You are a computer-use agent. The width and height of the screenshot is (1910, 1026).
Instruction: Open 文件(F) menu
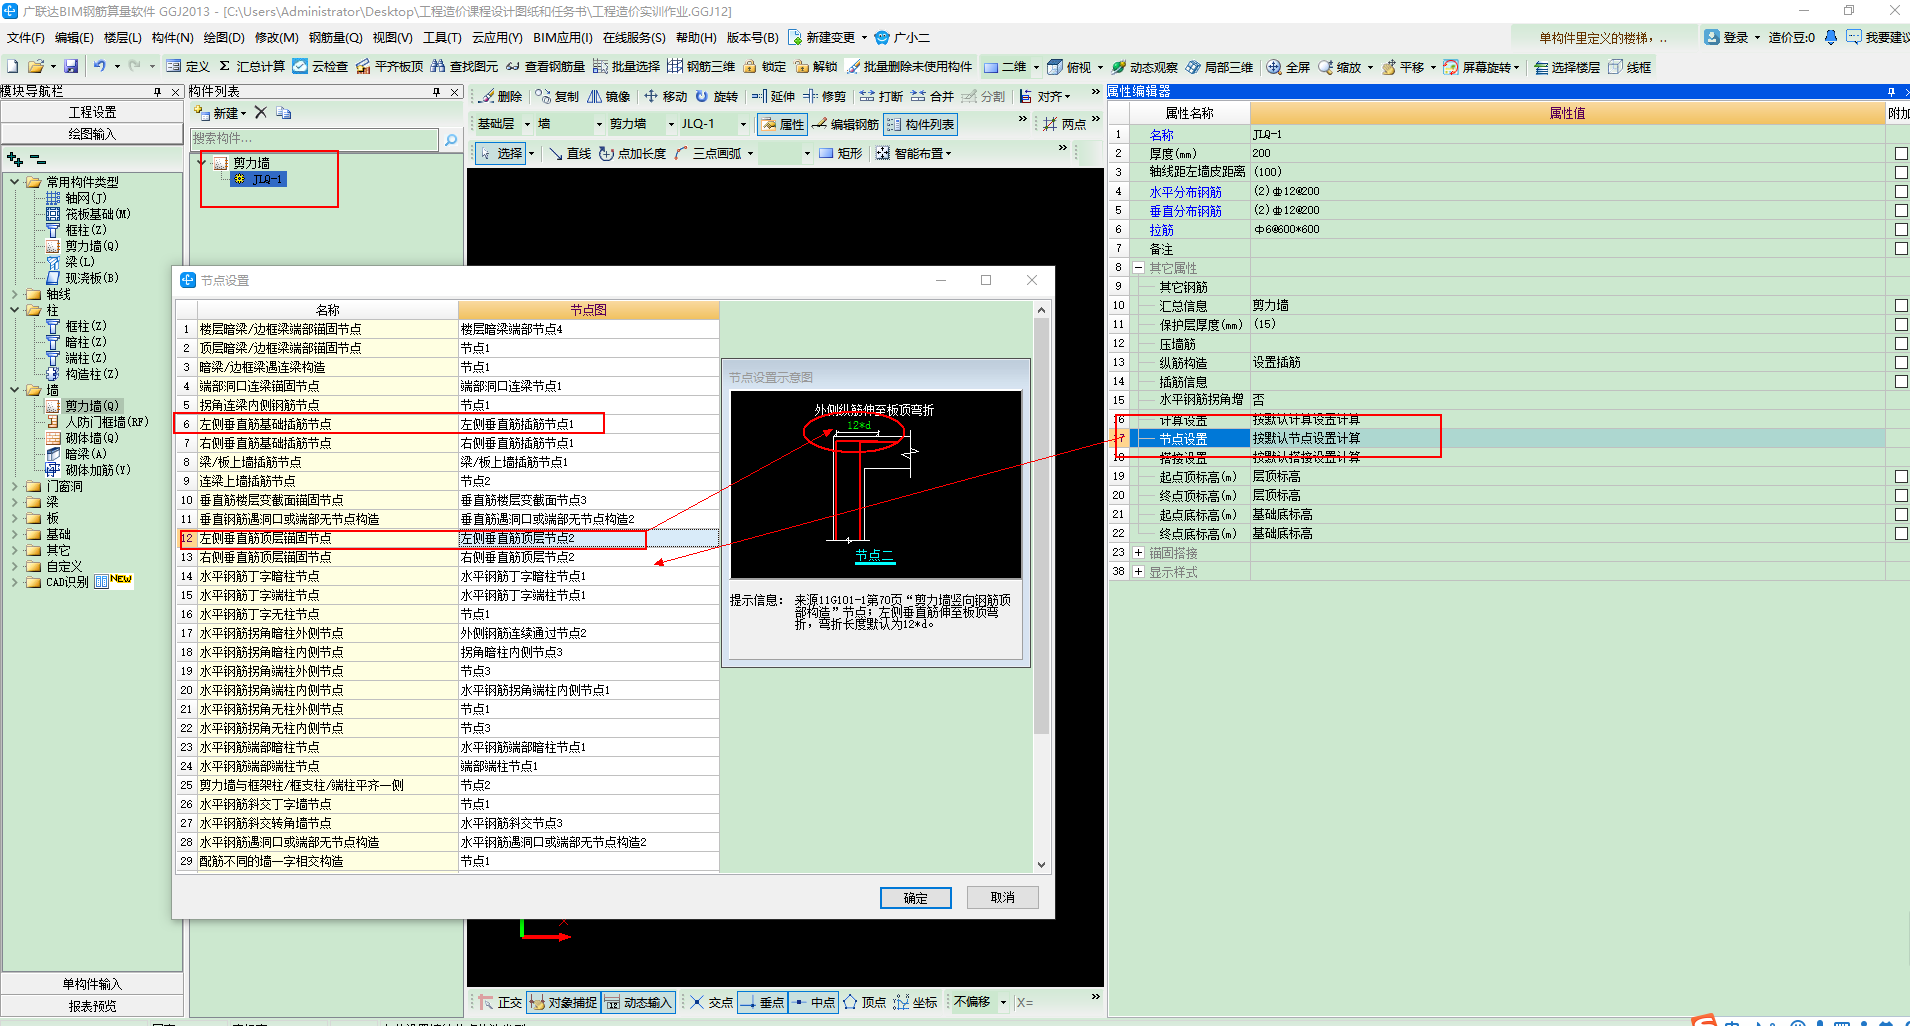click(26, 38)
